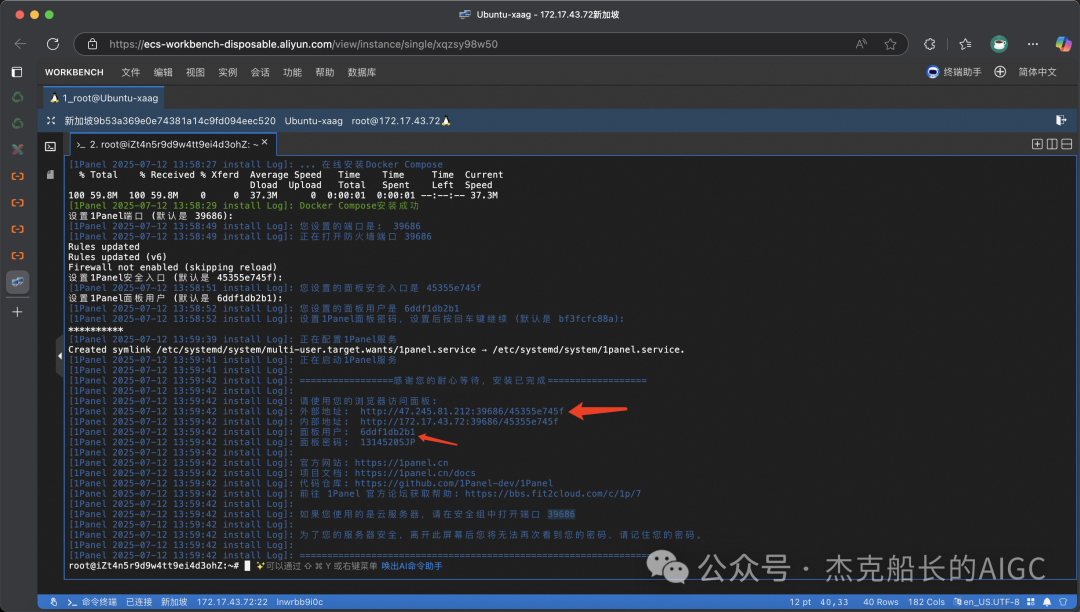1080x612 pixels.
Task: Add a new sidebar item with plus
Action: point(17,312)
